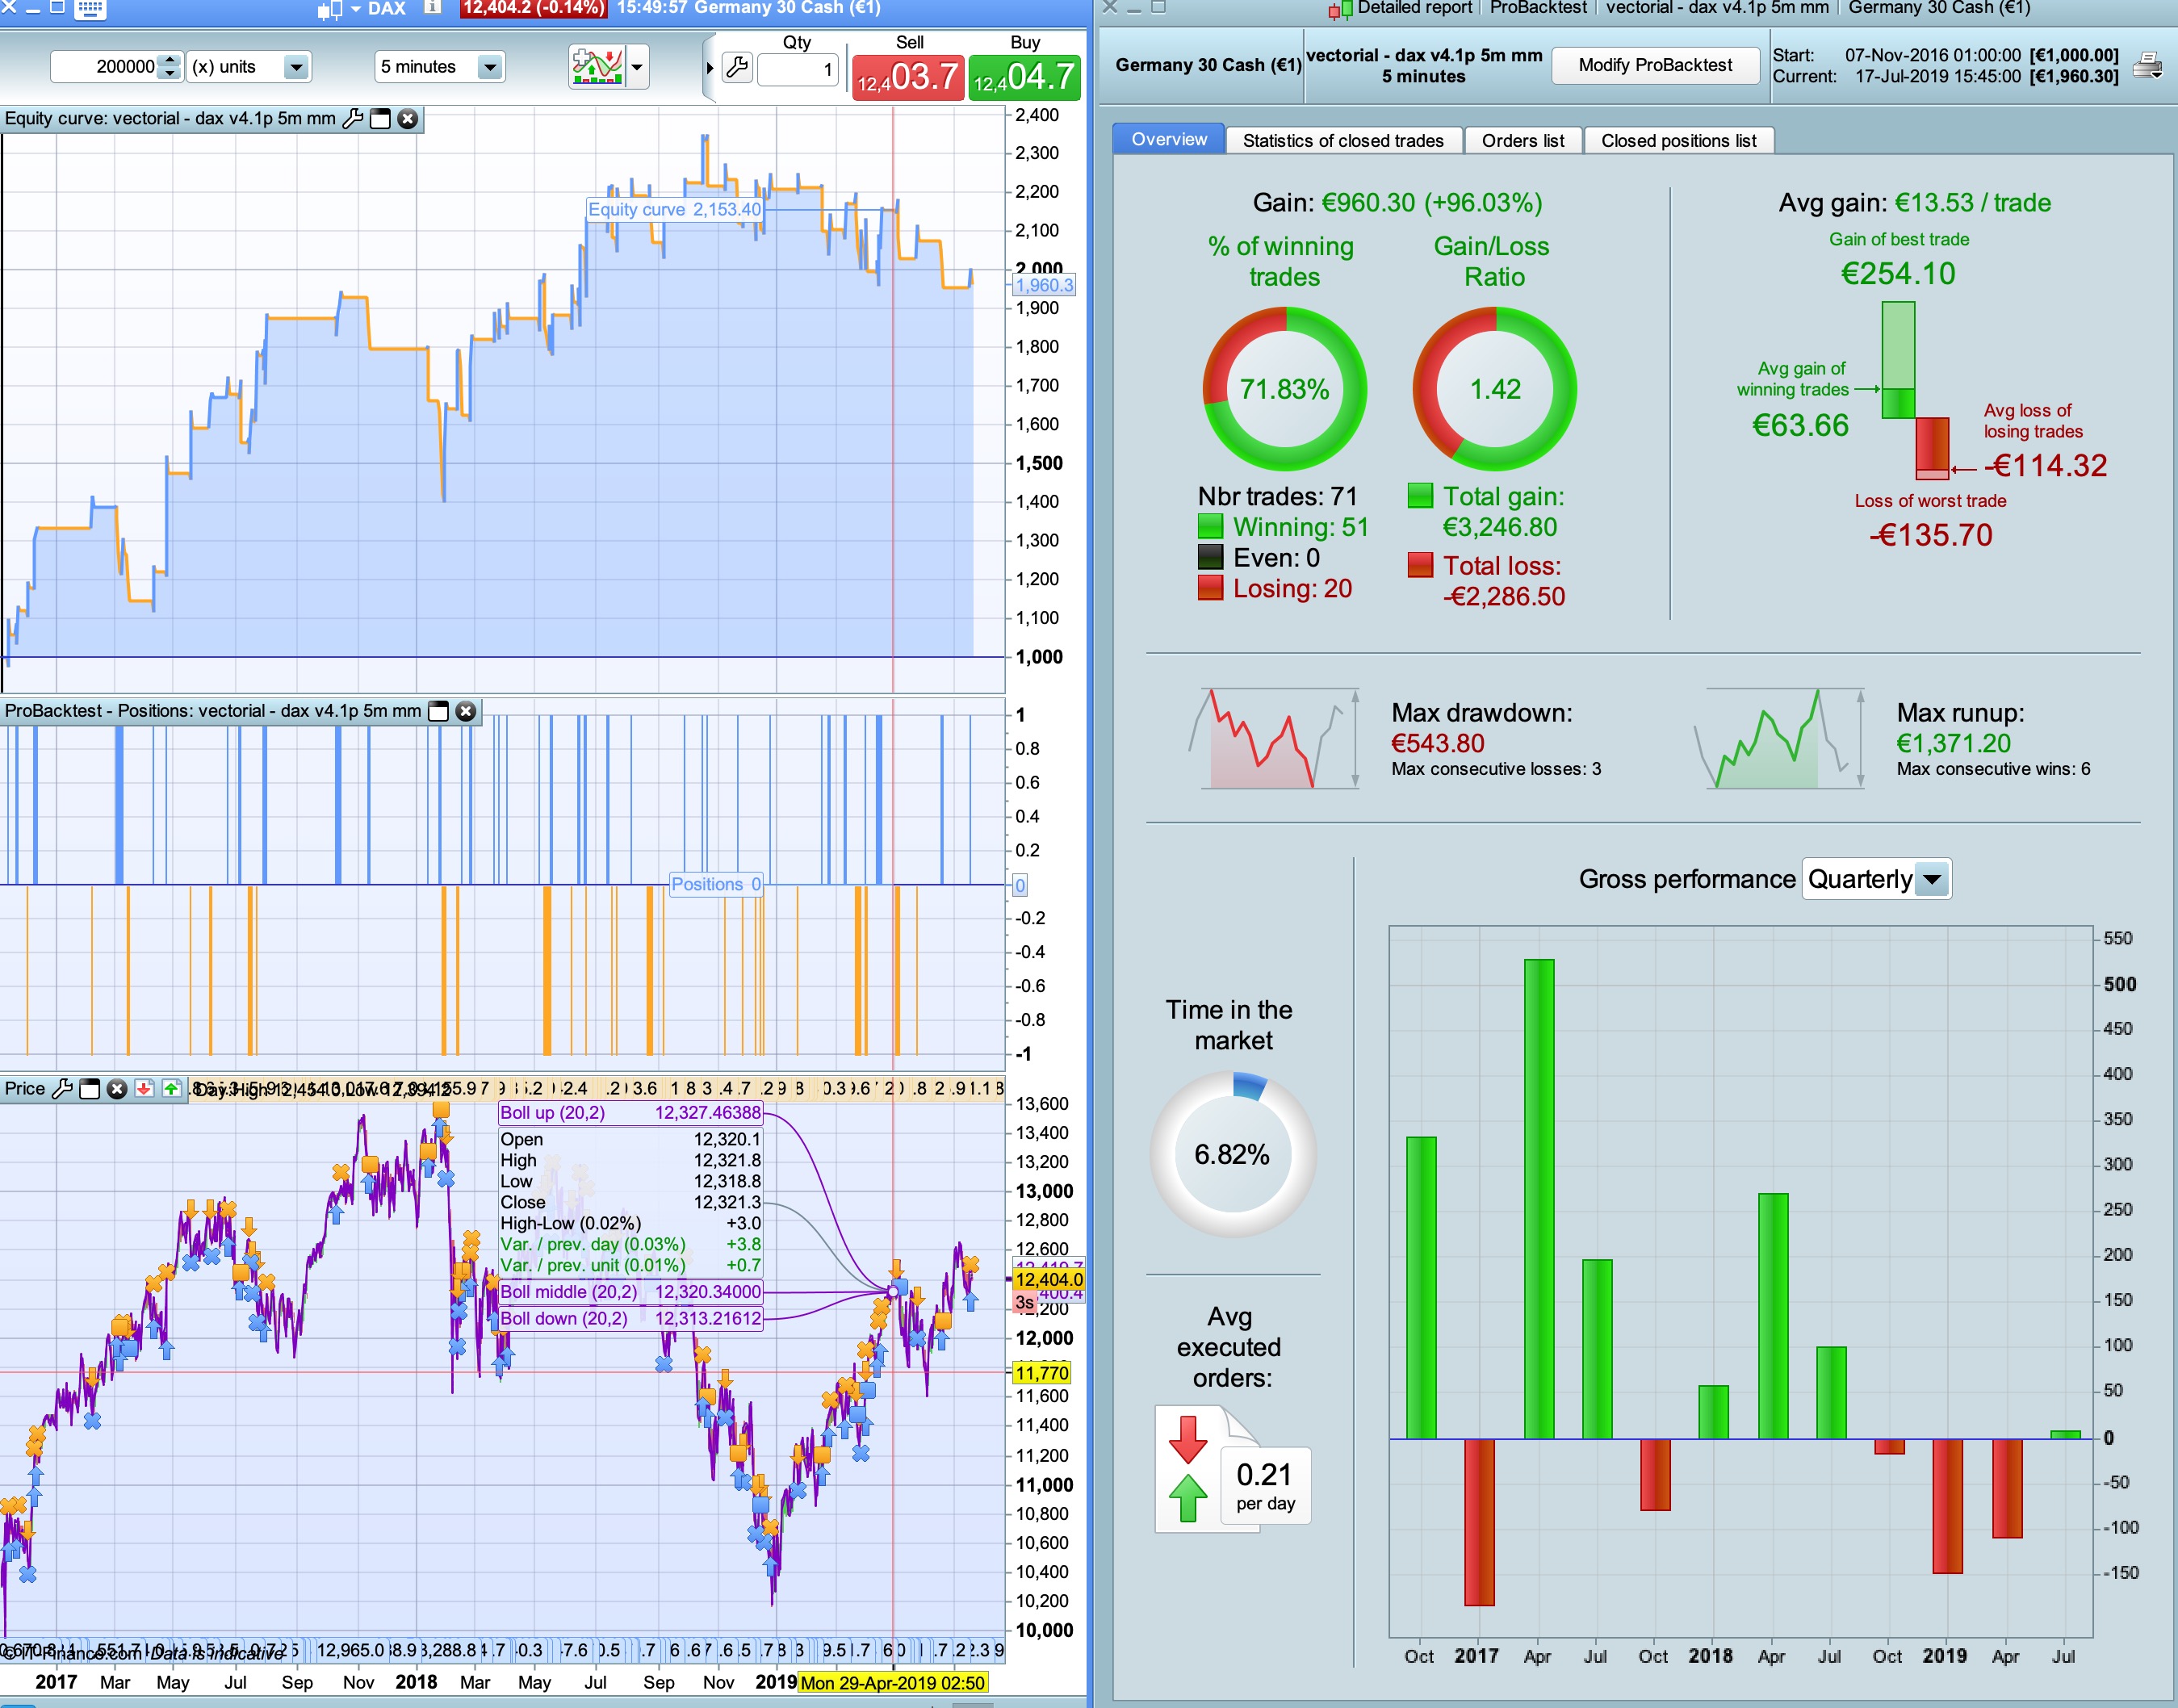The image size is (2178, 1708).
Task: Click the DAX instrument info icon
Action: (x=432, y=8)
